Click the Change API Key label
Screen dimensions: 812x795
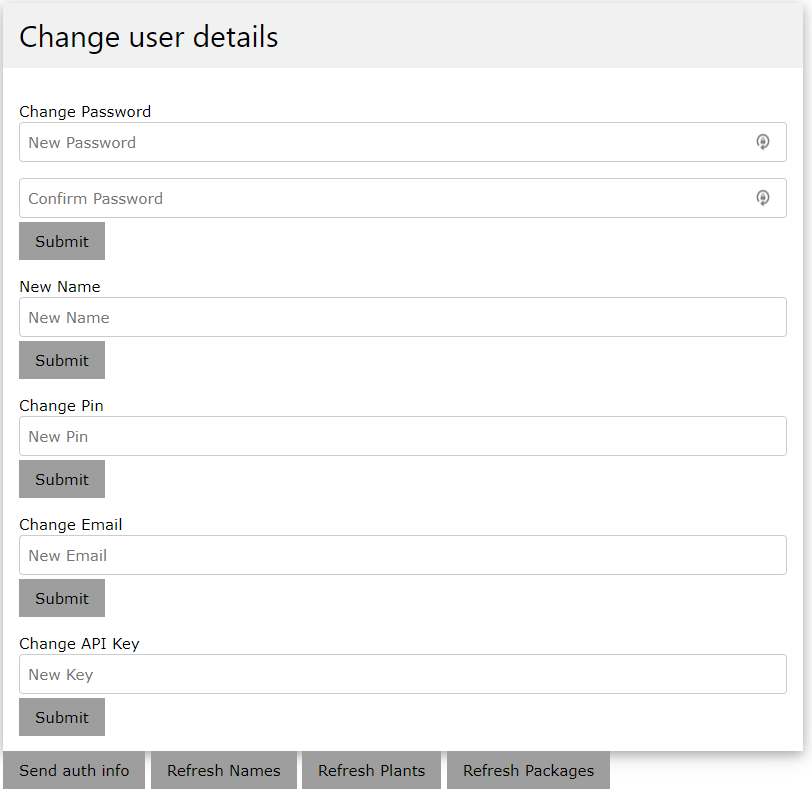point(79,643)
